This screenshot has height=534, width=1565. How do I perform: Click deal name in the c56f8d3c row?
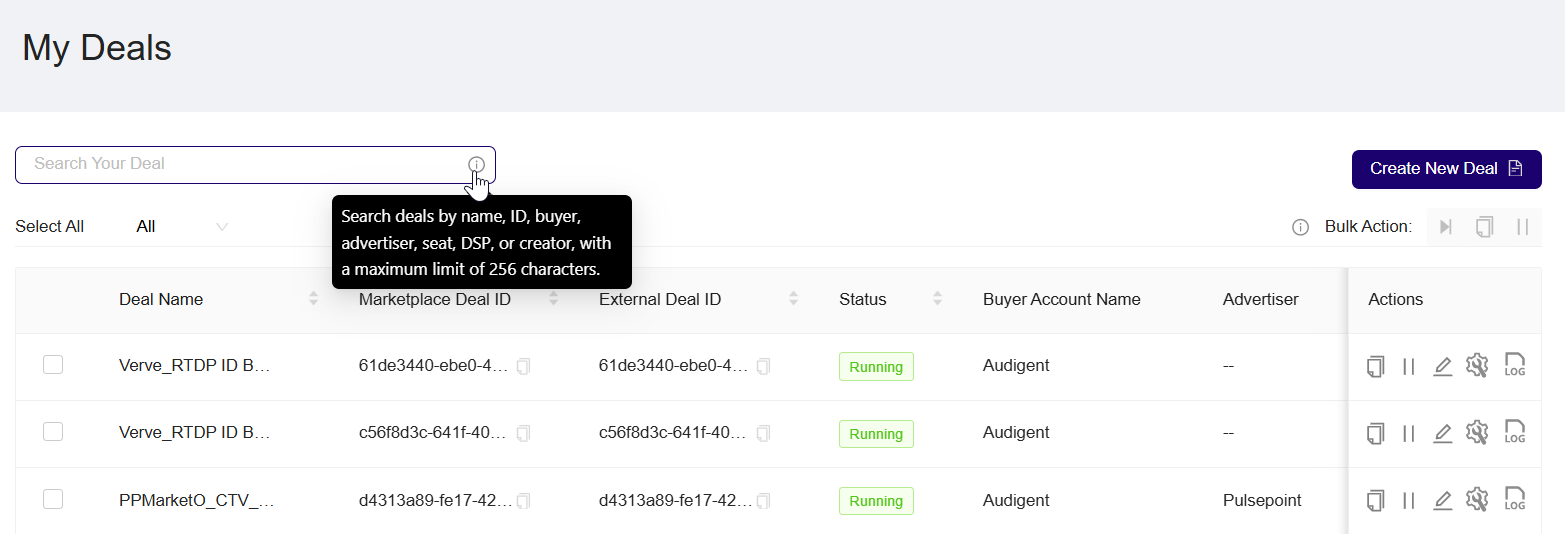click(195, 433)
